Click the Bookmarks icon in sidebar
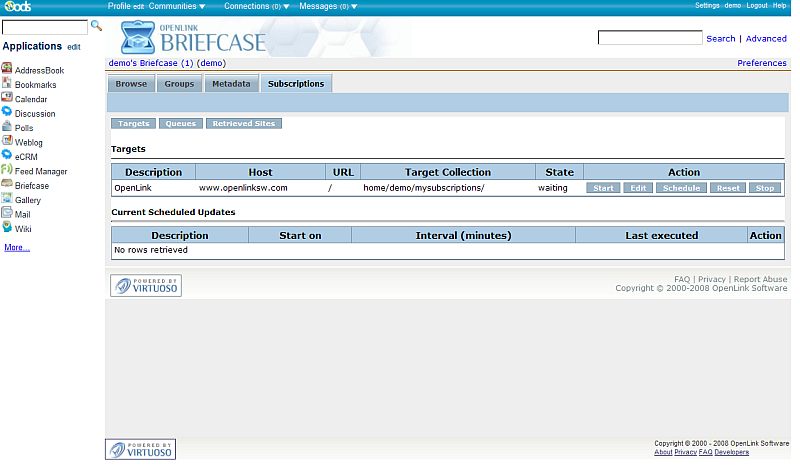The width and height of the screenshot is (800, 472). click(7, 85)
